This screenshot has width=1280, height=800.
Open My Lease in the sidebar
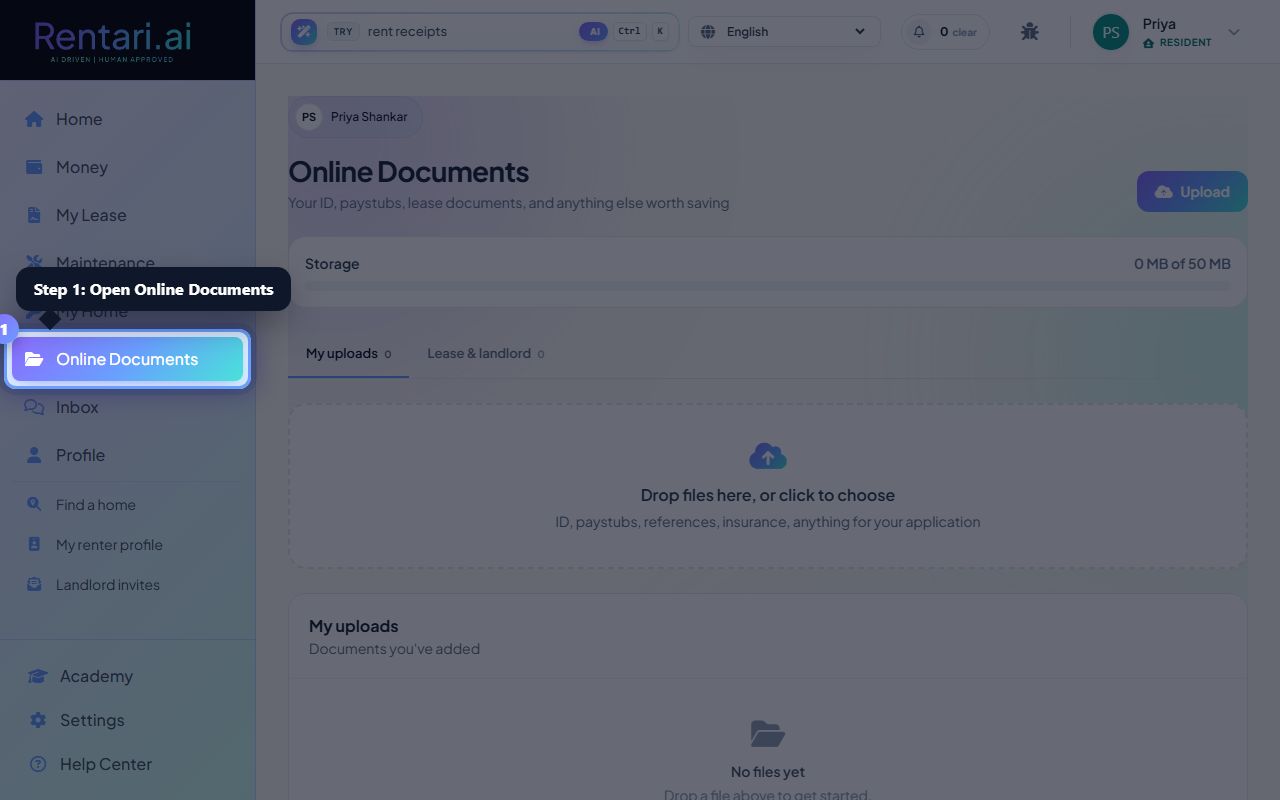(127, 215)
